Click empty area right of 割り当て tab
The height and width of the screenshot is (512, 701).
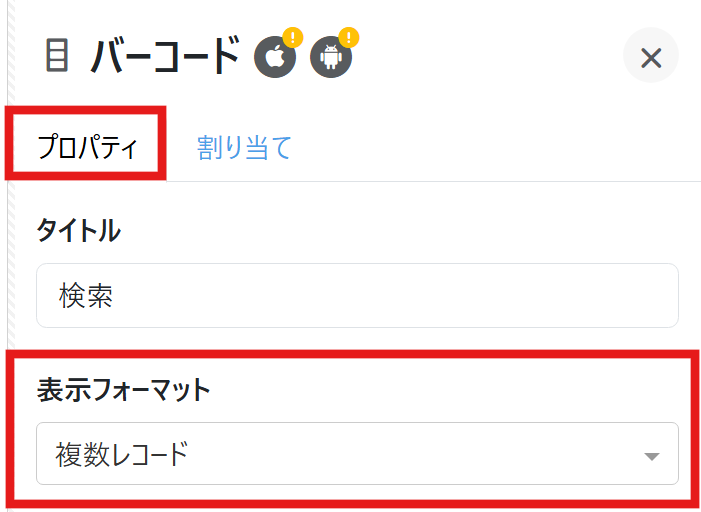pos(480,147)
